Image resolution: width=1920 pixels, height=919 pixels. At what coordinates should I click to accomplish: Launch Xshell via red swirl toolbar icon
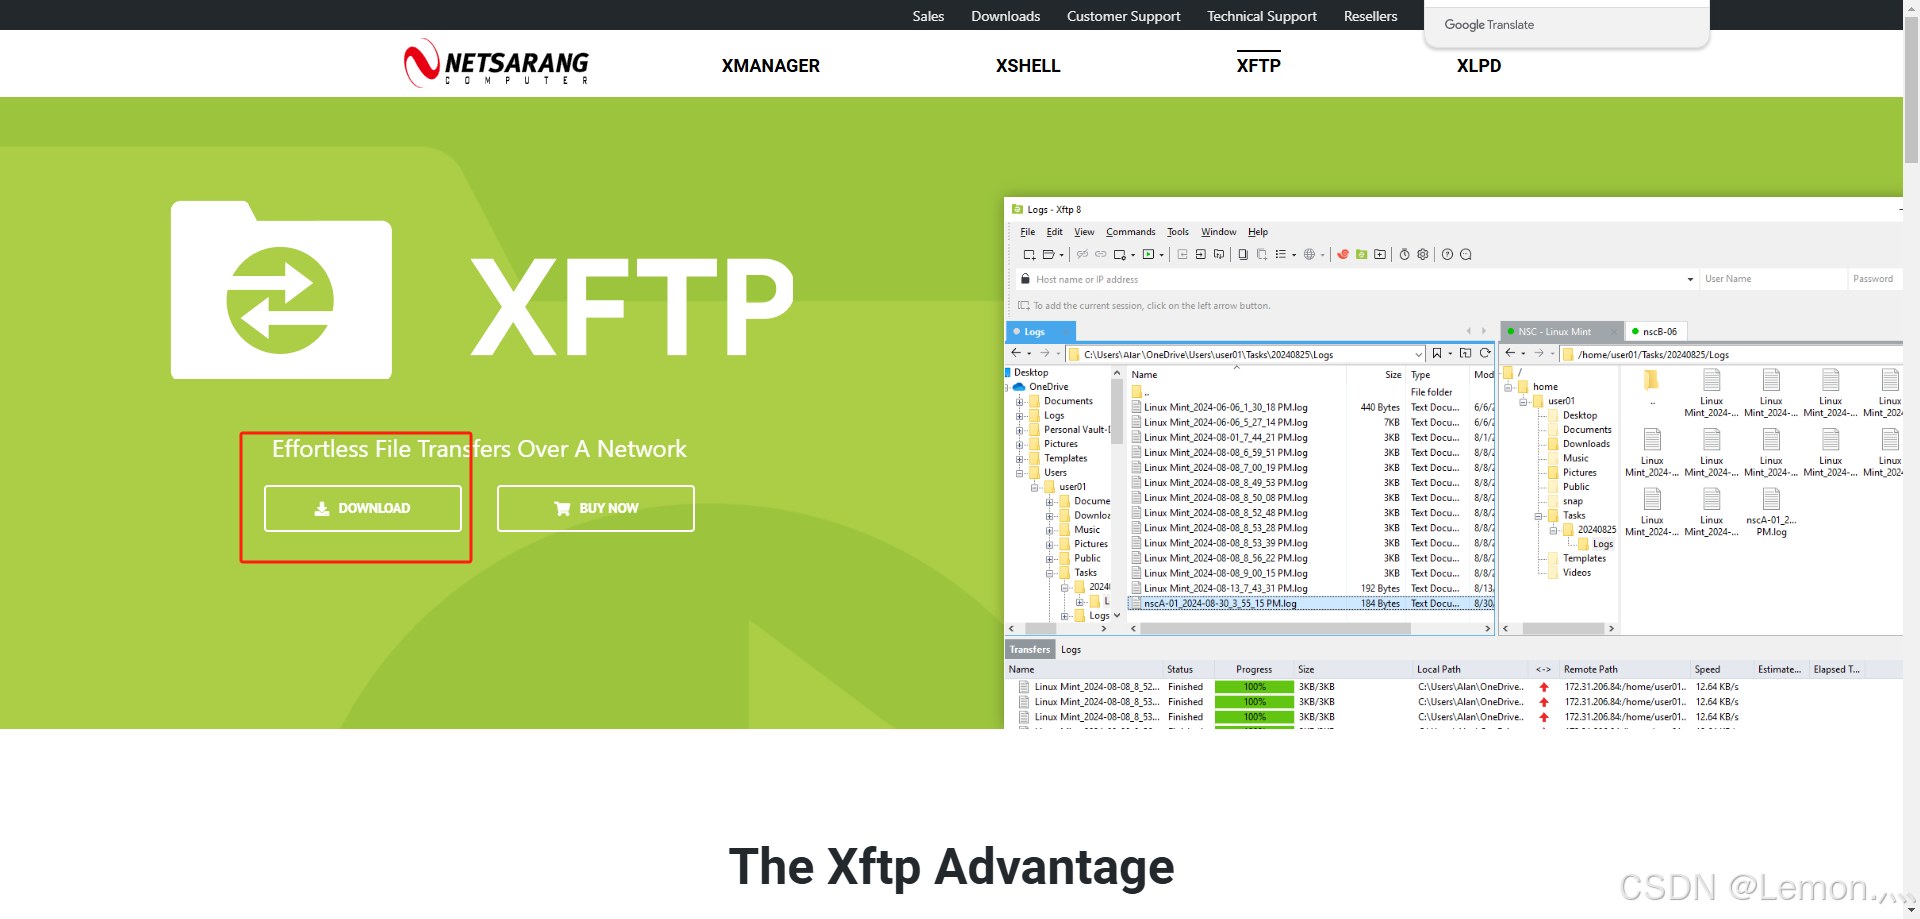(1343, 255)
